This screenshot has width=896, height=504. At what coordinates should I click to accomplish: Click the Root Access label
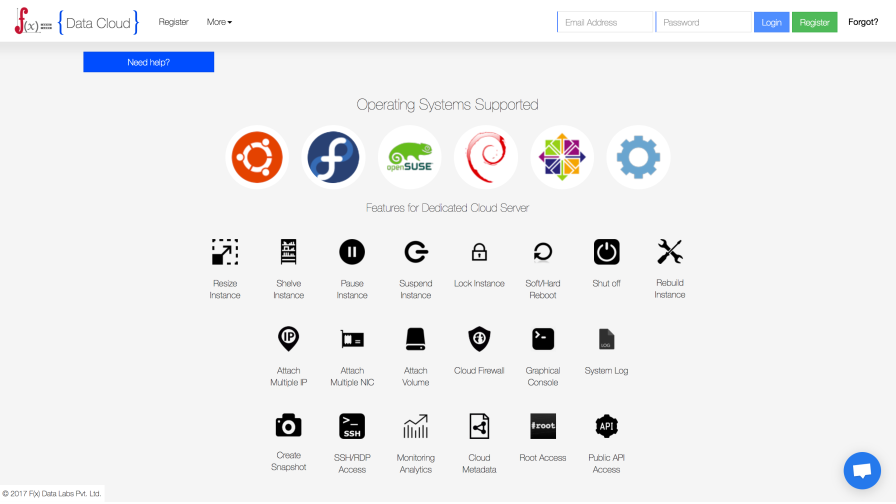pos(543,458)
